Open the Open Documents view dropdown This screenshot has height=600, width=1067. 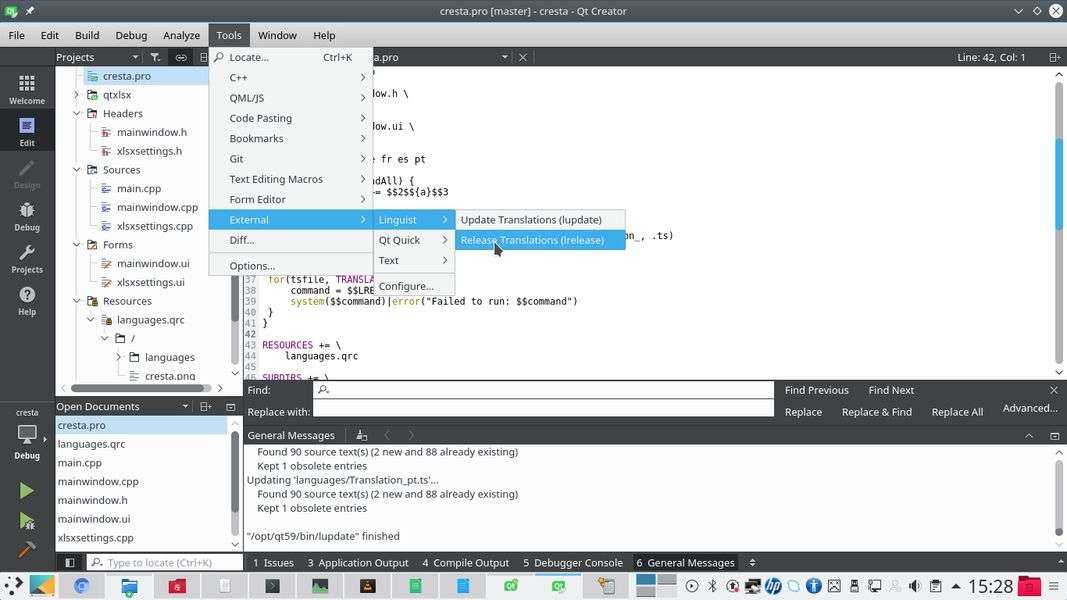[x=185, y=407]
